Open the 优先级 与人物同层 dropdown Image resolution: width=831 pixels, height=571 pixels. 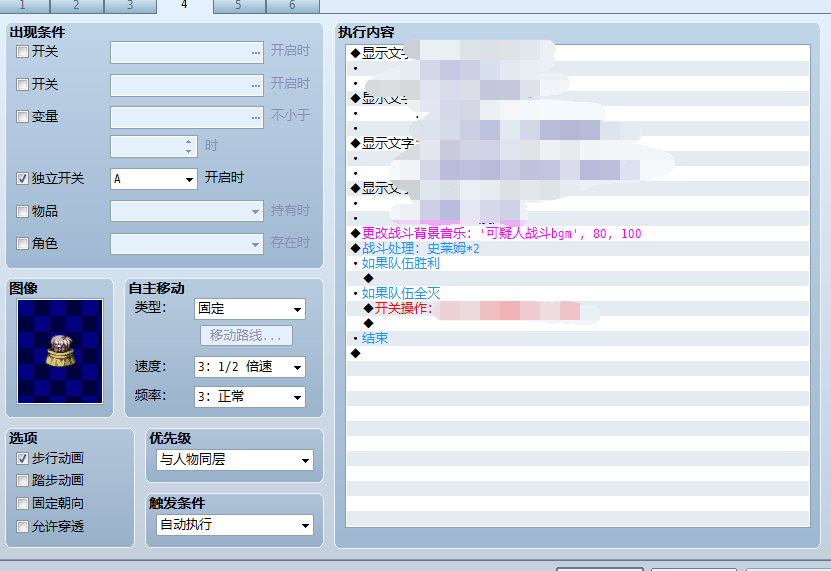[x=235, y=460]
